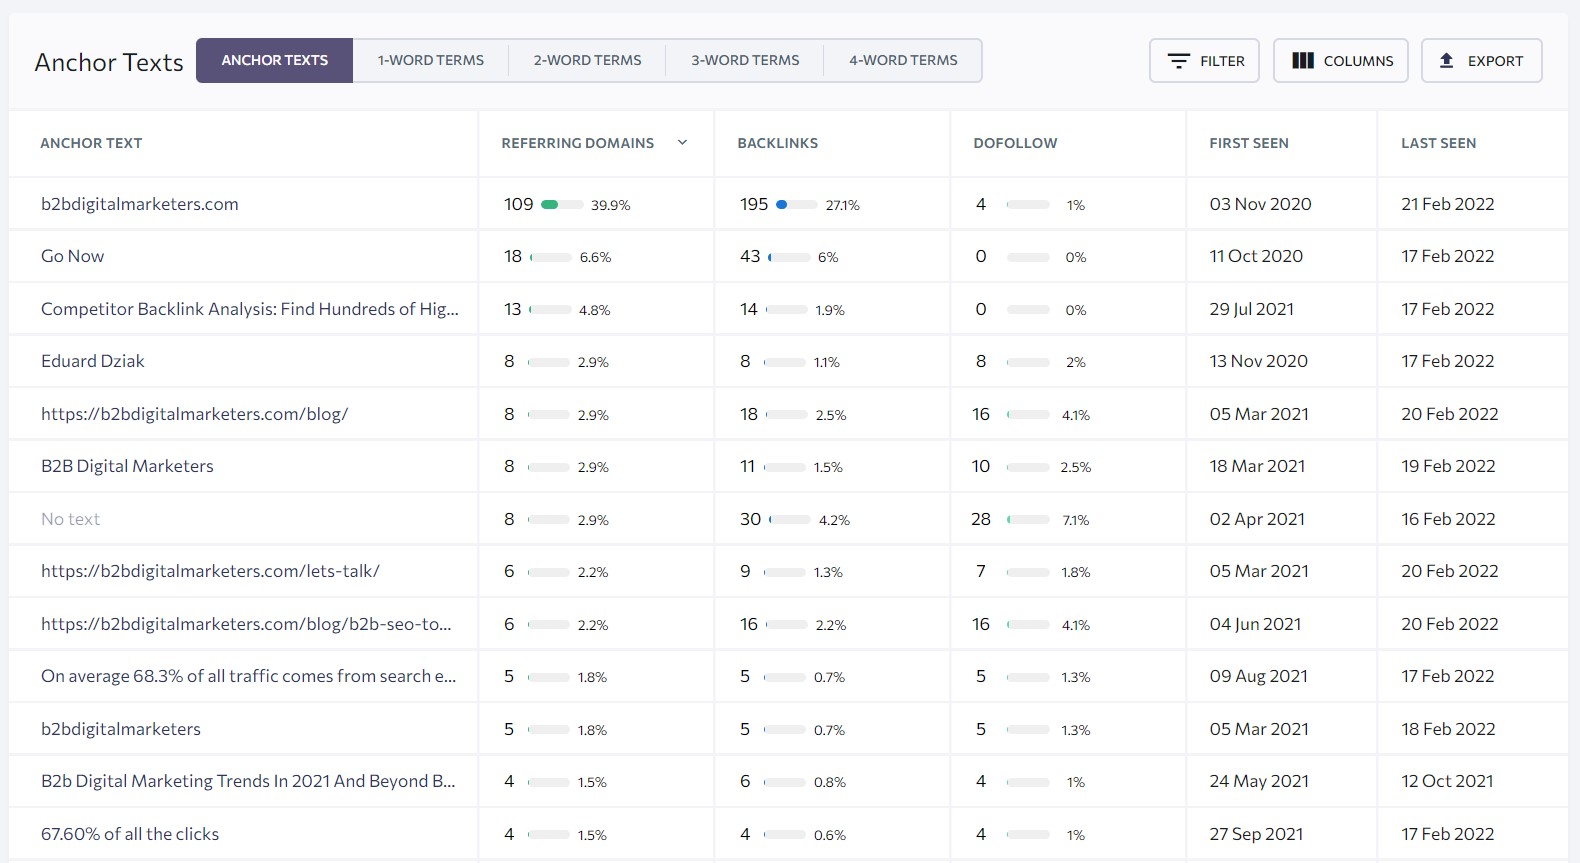
Task: Sort by Referring Domains column header
Action: (x=578, y=143)
